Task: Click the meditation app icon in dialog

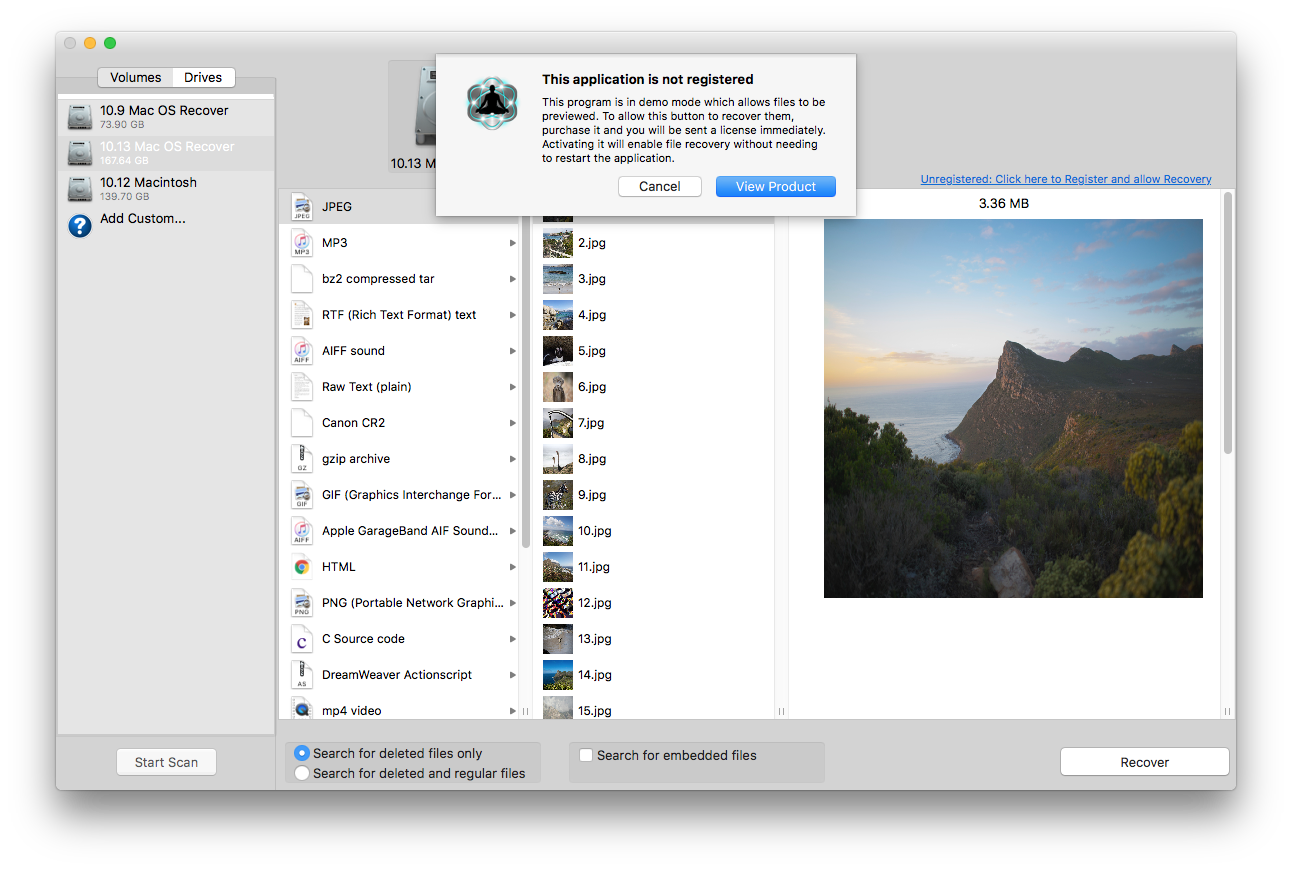Action: coord(492,104)
